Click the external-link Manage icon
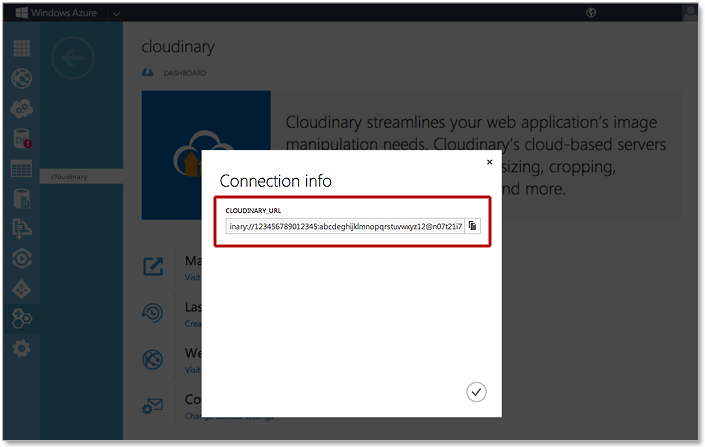This screenshot has width=705, height=447. point(153,267)
